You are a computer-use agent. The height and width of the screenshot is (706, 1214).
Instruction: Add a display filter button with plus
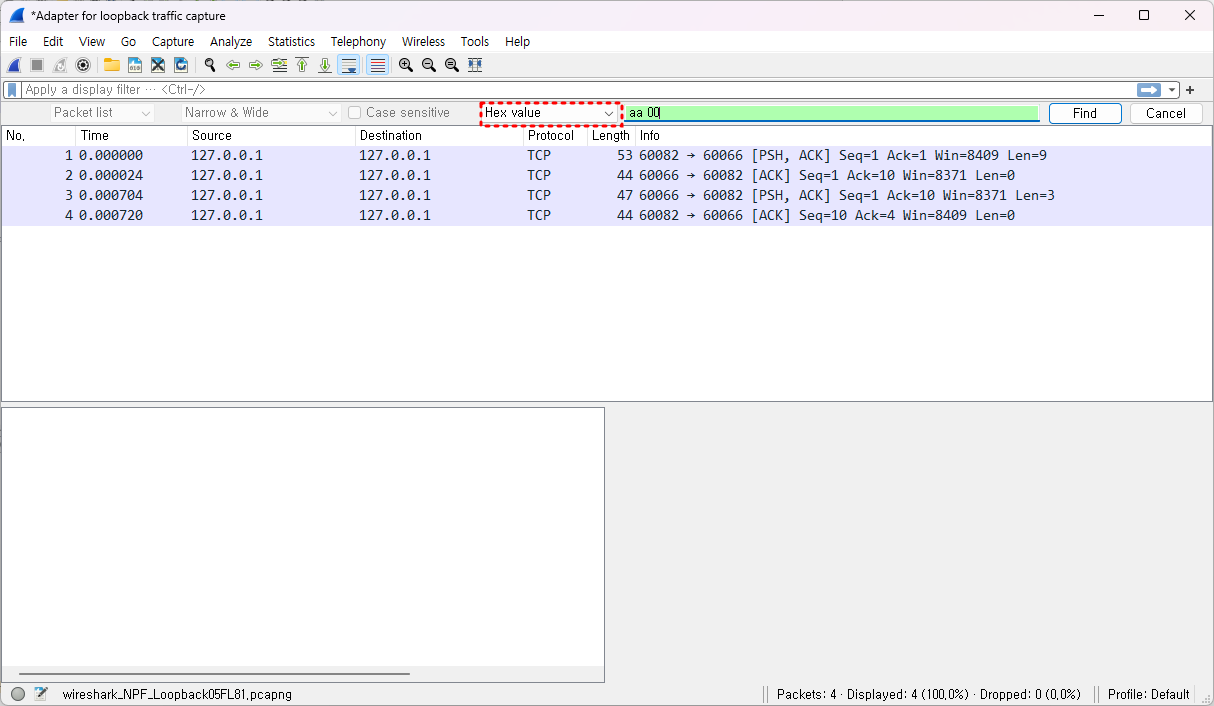pyautogui.click(x=1190, y=90)
